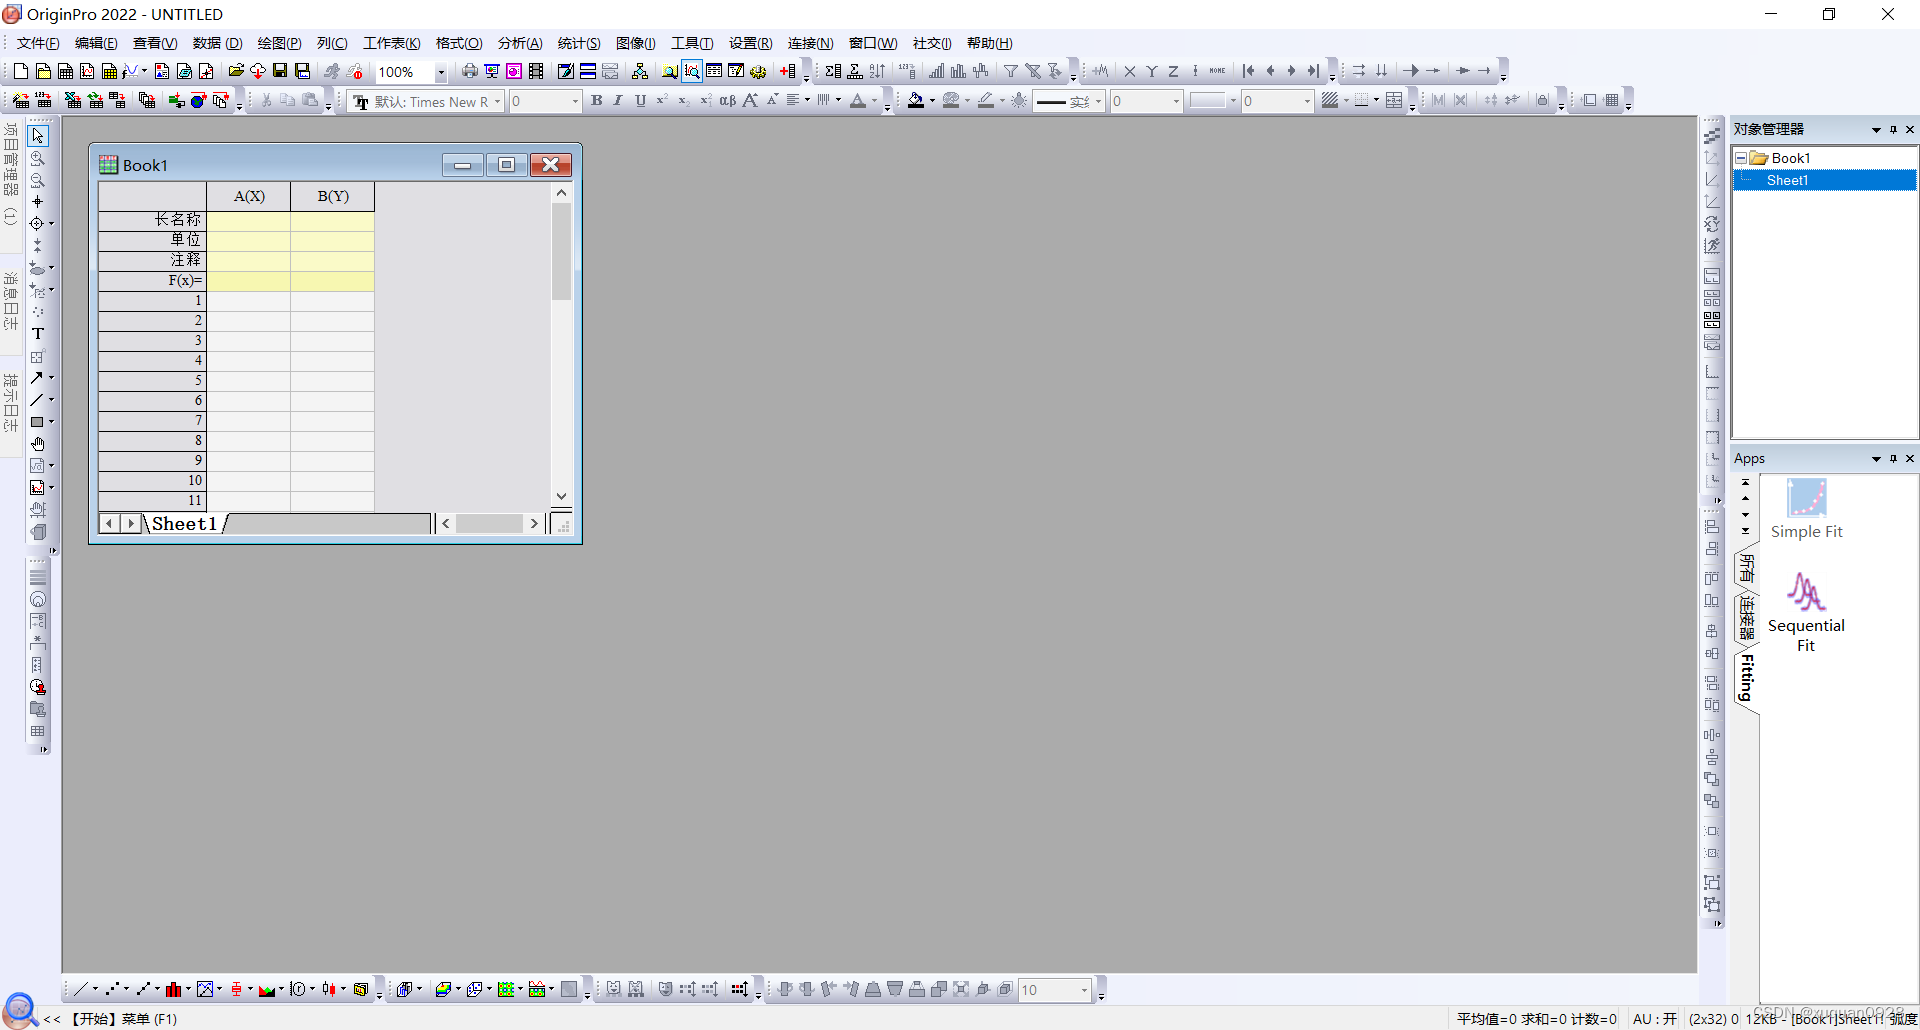Click the Sort ascending/descending icon
Image resolution: width=1920 pixels, height=1030 pixels.
pyautogui.click(x=877, y=71)
